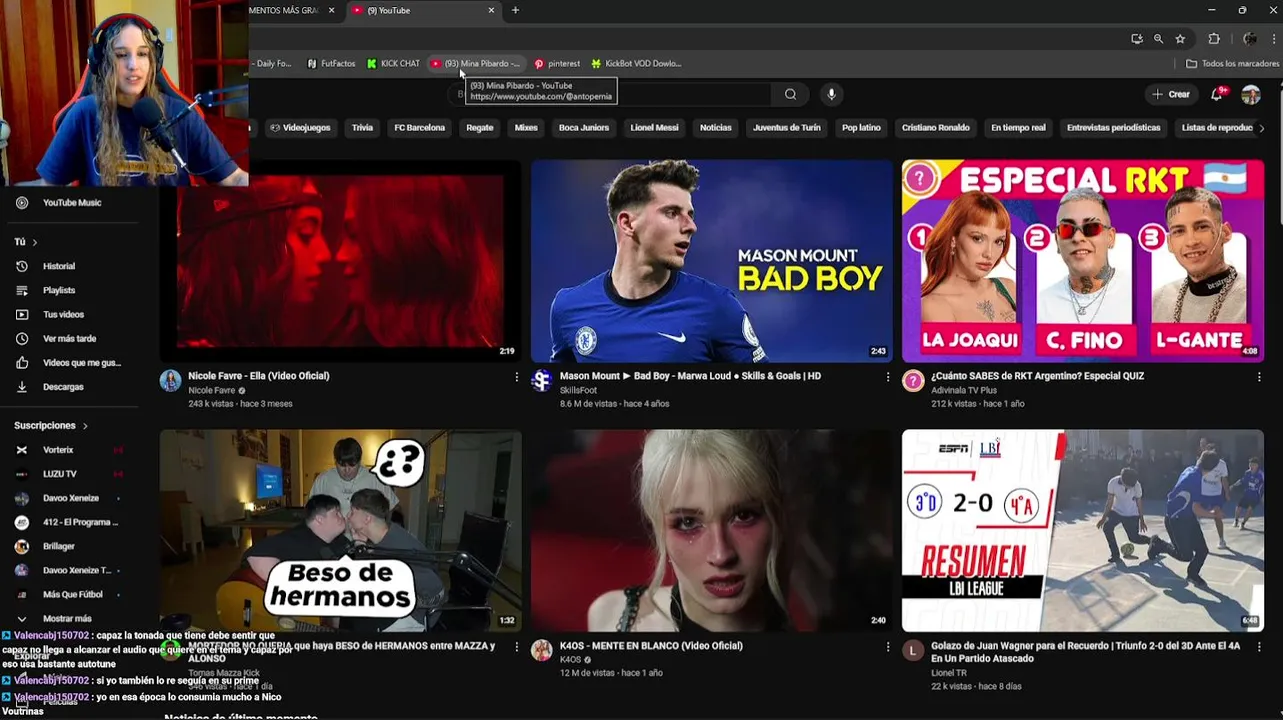The width and height of the screenshot is (1283, 720).
Task: Select the Cristiano Ronaldo filter chip
Action: (x=936, y=128)
